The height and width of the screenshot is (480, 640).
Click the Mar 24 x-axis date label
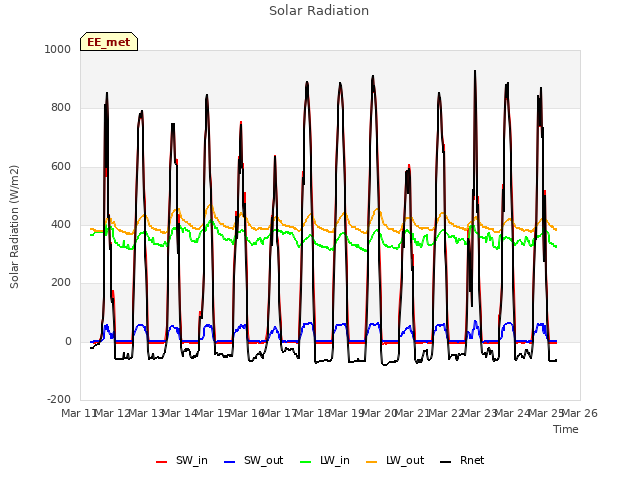click(x=513, y=413)
